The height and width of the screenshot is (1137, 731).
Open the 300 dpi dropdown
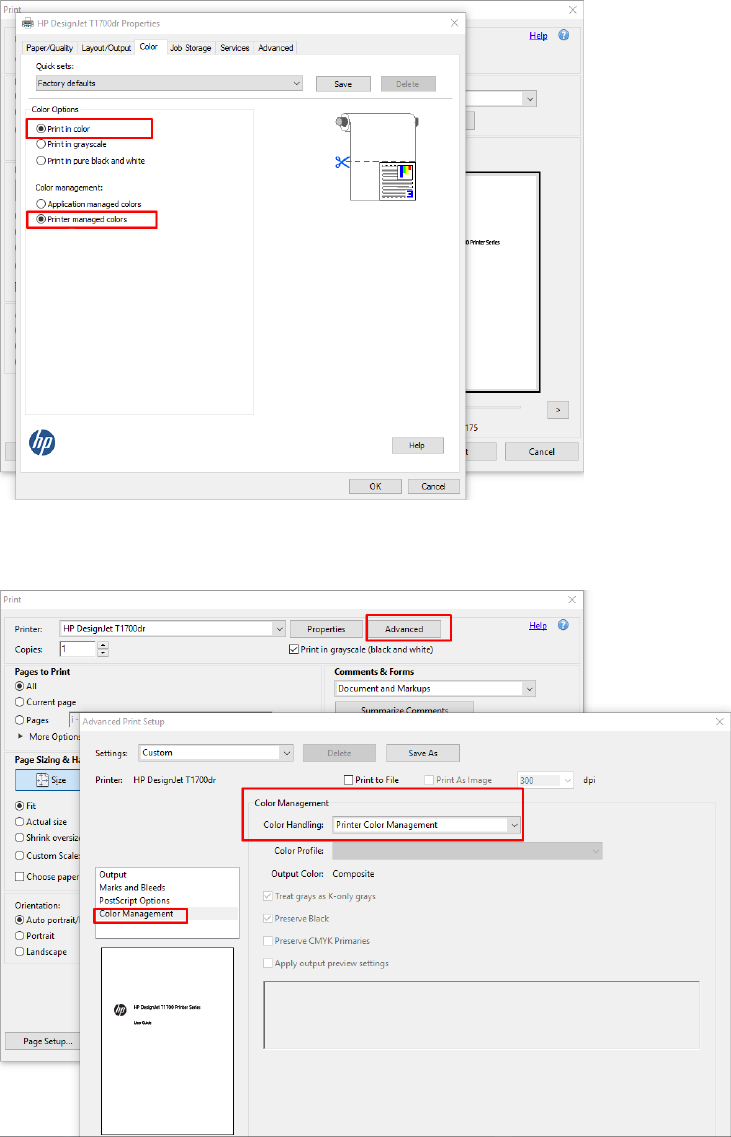[545, 780]
